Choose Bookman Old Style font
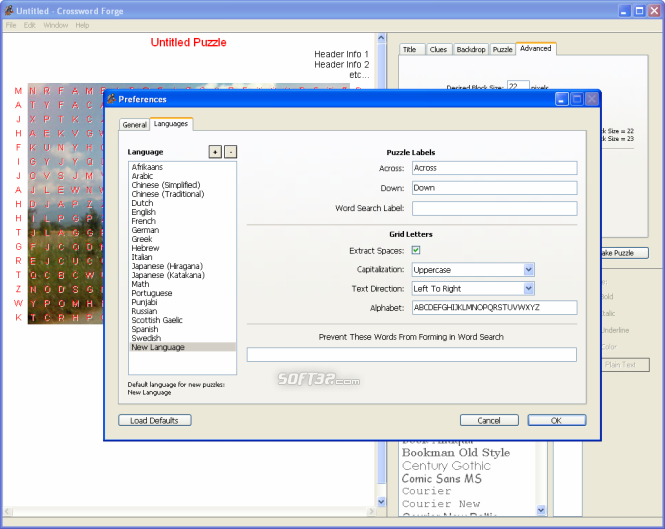 [x=456, y=453]
